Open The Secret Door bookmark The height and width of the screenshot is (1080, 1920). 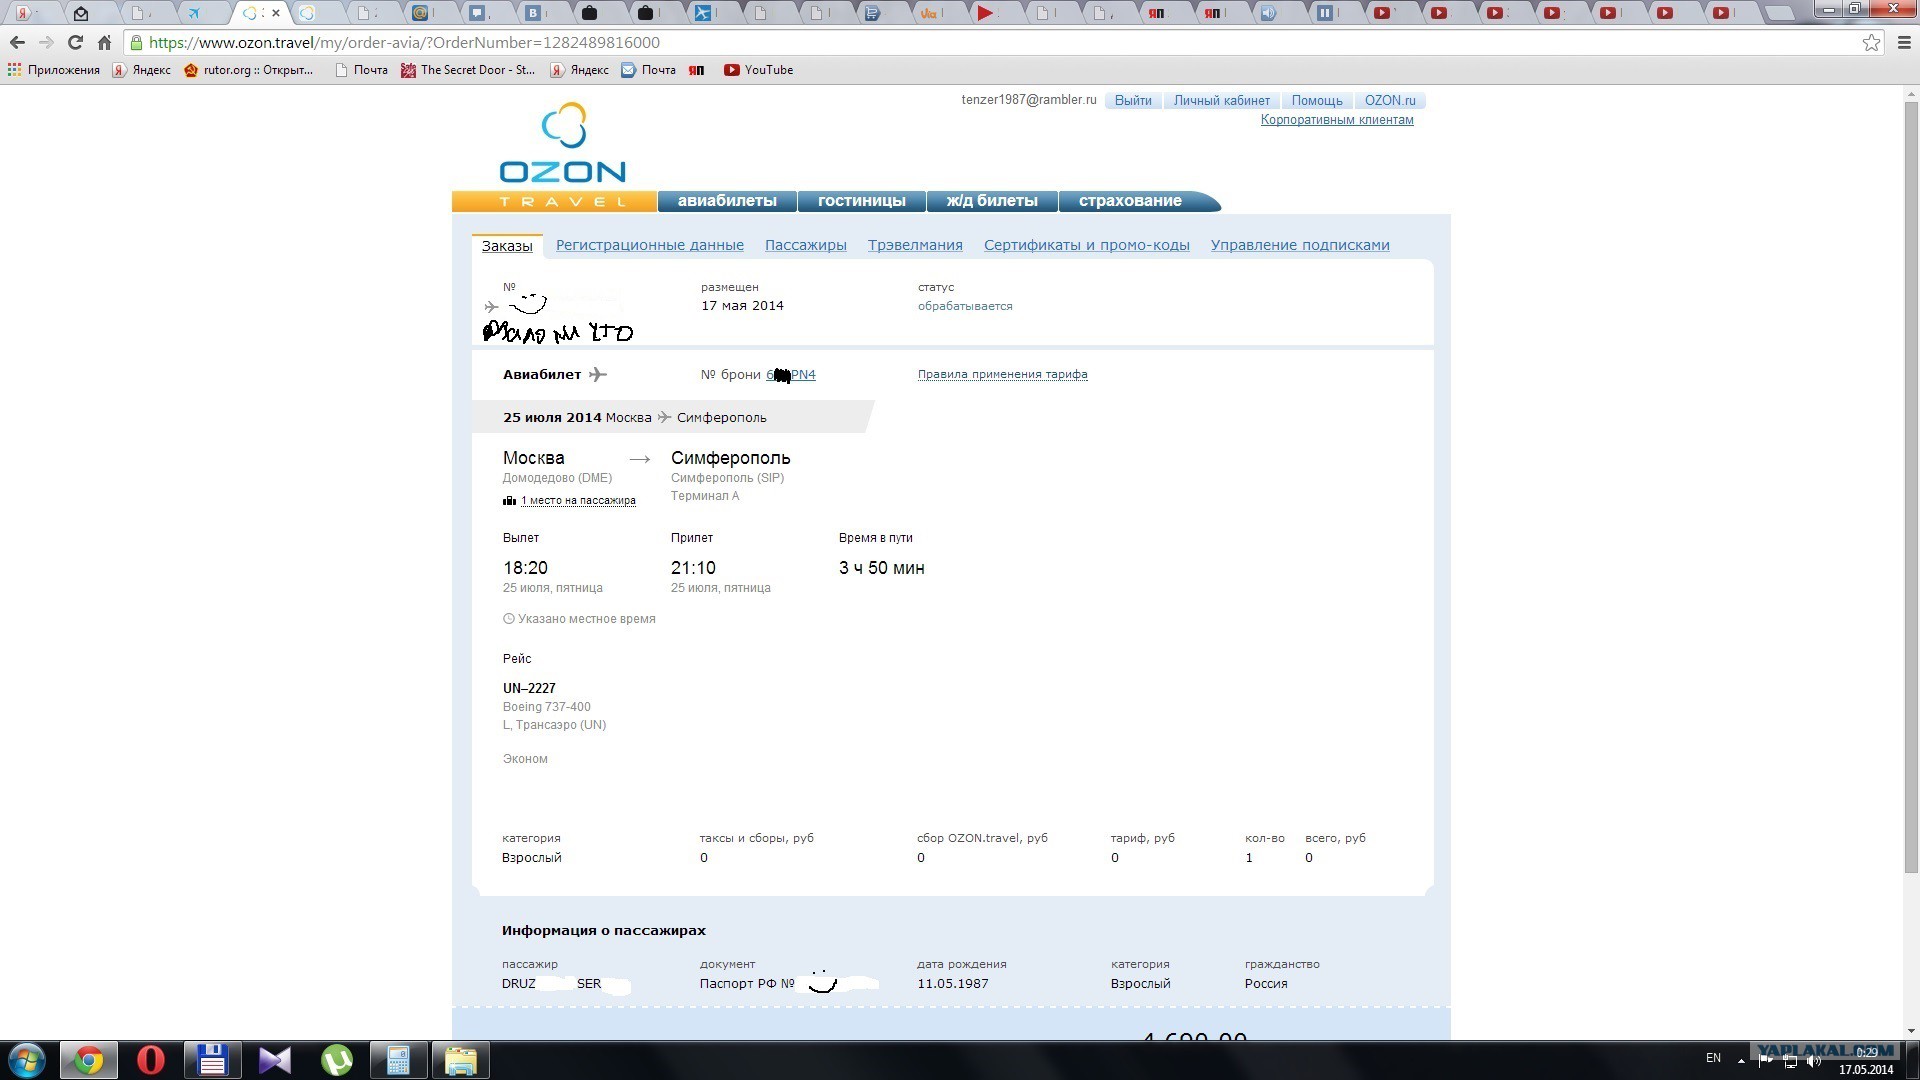coord(468,70)
